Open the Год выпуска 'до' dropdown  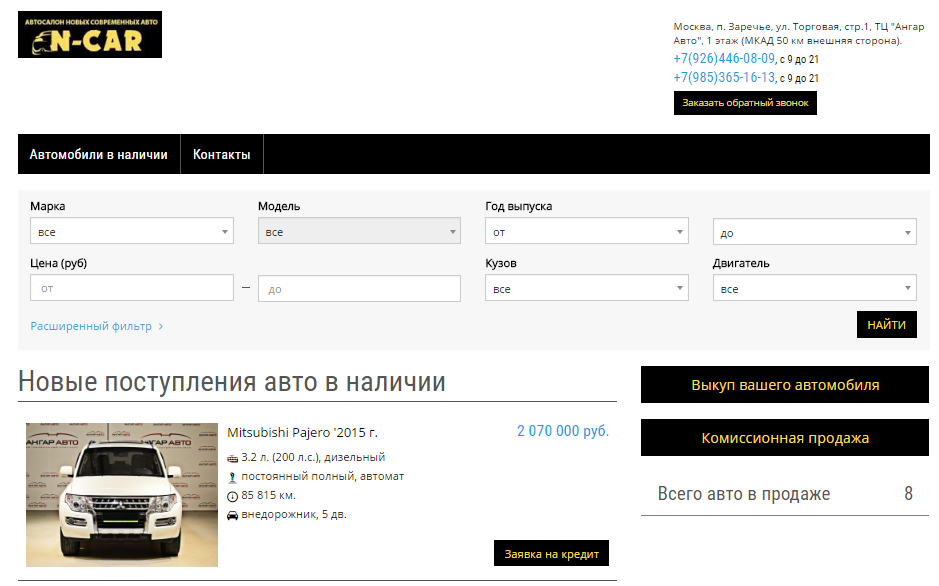814,232
